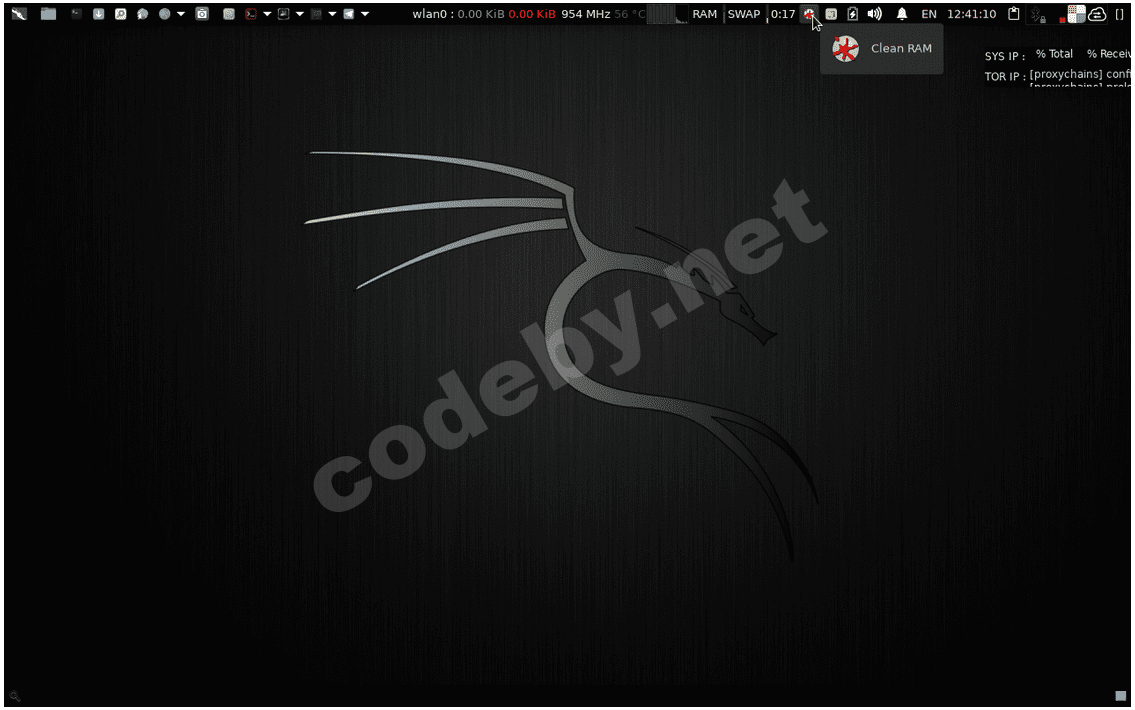Click the CPU load graph in panel
The image size is (1135, 710).
pos(667,14)
